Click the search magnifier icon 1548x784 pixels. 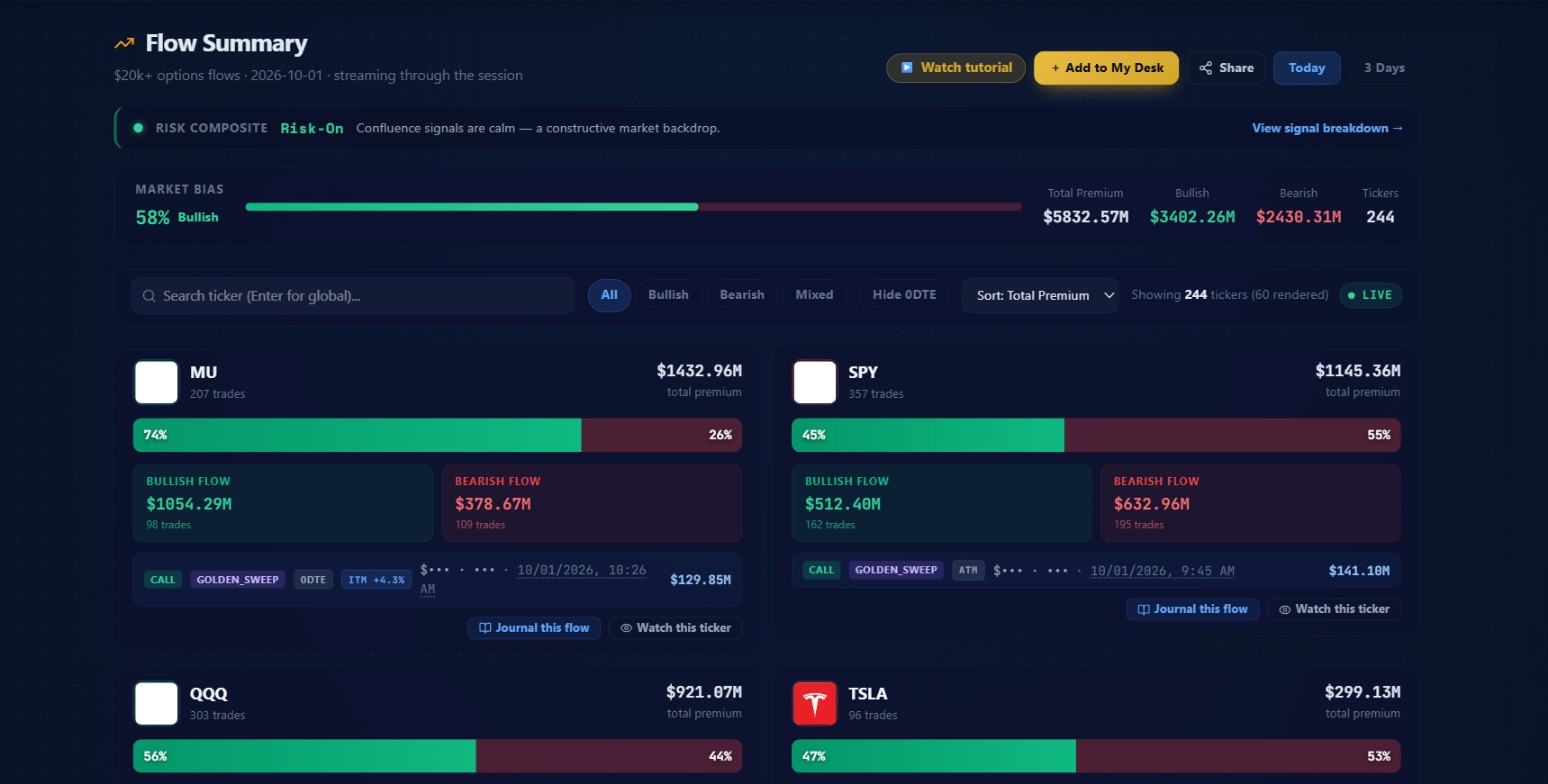click(149, 296)
